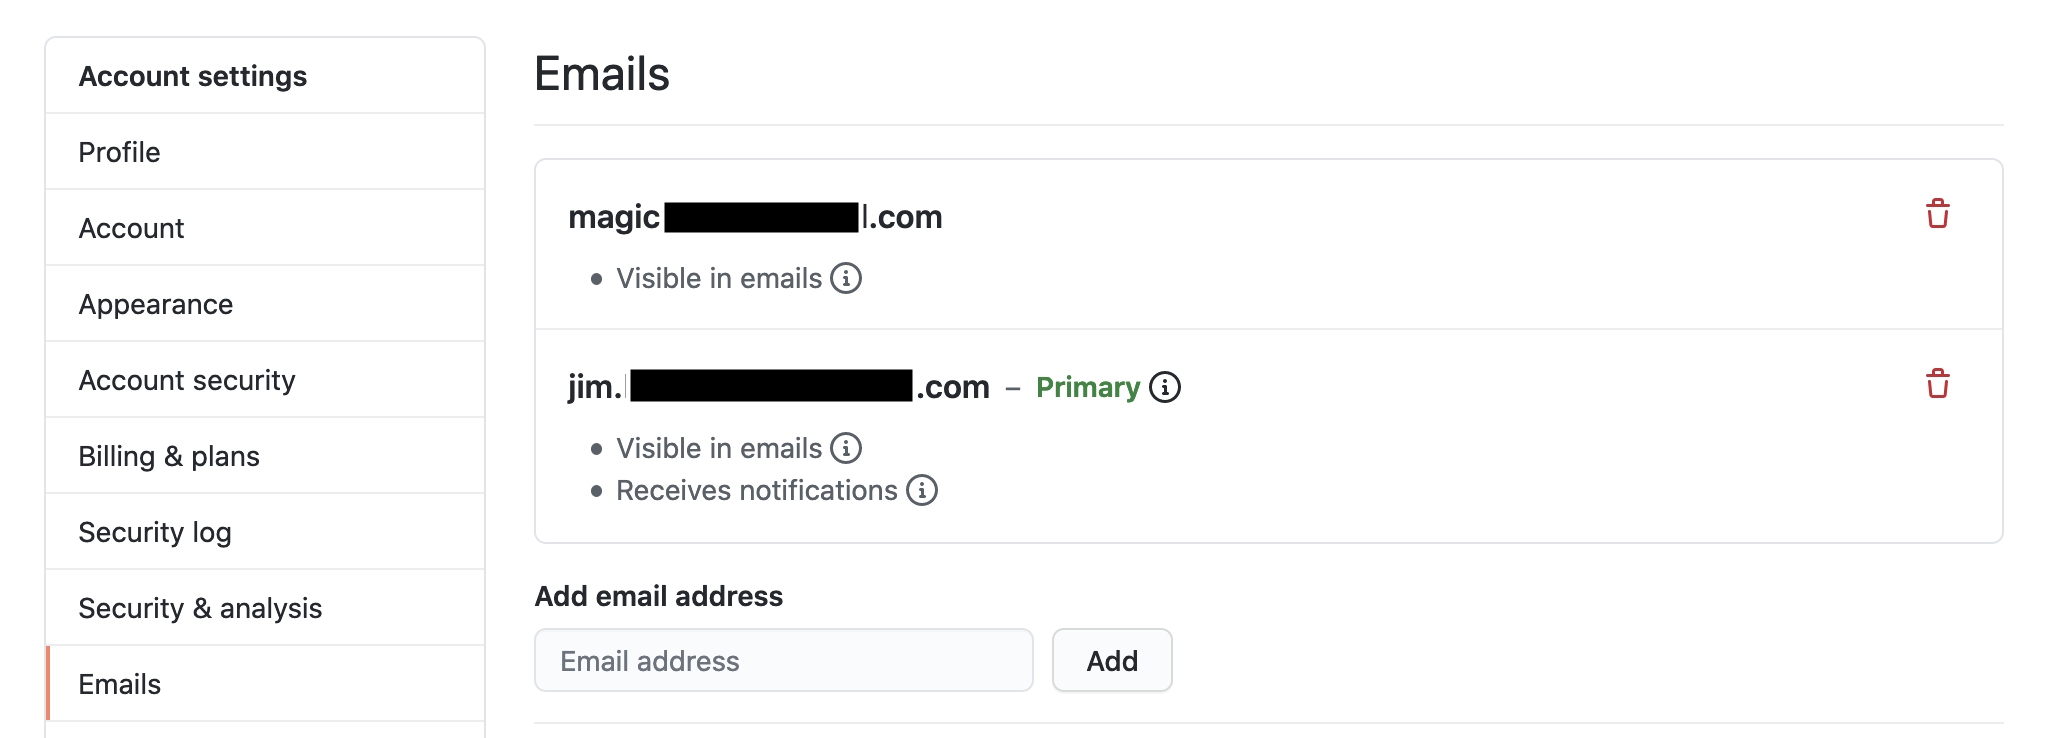The image size is (2070, 738).
Task: Open Security & analysis settings
Action: (x=200, y=607)
